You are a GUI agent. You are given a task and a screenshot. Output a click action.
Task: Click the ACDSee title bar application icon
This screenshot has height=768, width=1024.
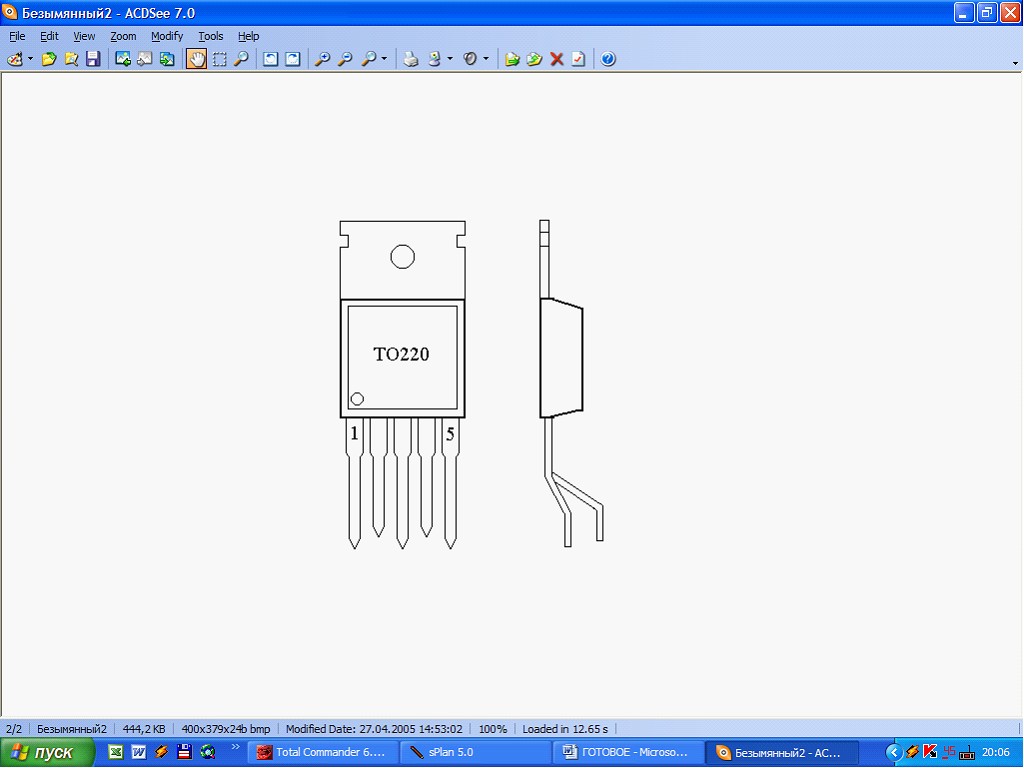coord(10,12)
